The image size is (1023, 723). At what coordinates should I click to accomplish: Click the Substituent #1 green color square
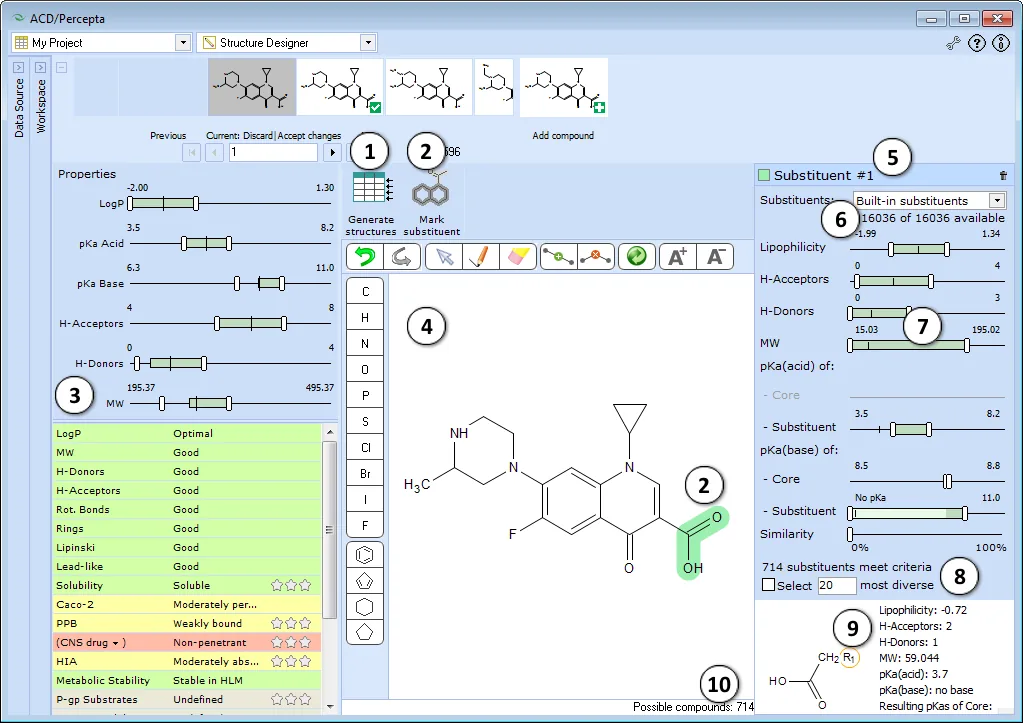[764, 175]
